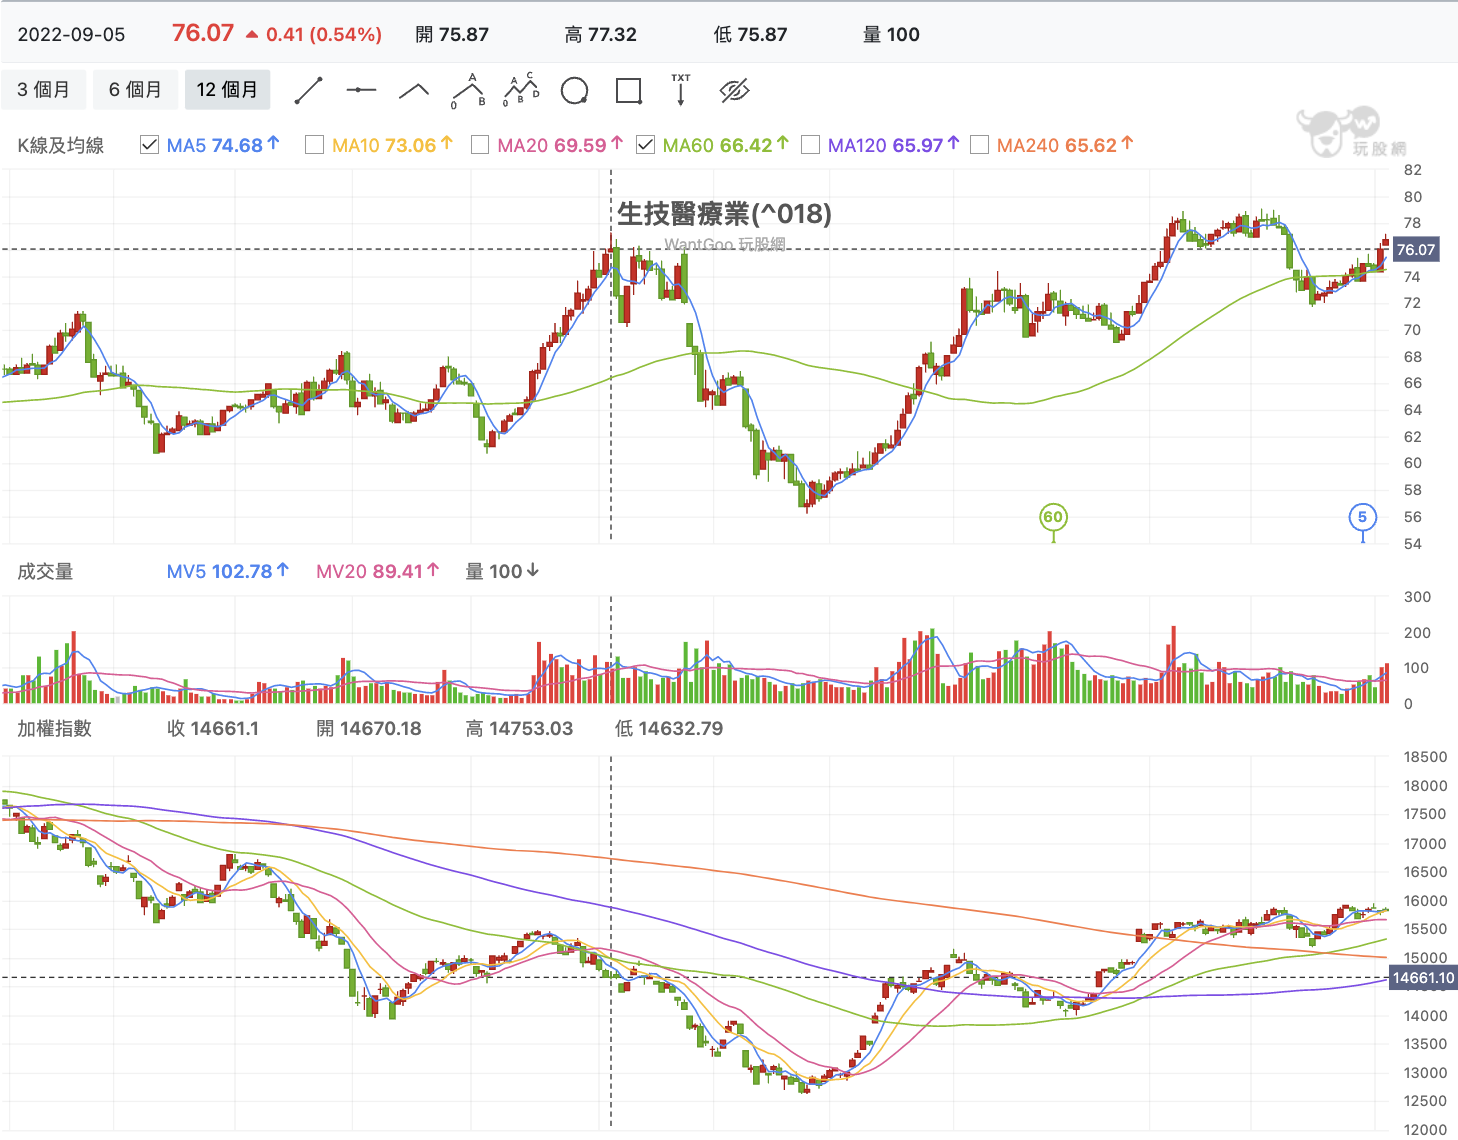Click the MA10 73.06 value label

click(392, 145)
